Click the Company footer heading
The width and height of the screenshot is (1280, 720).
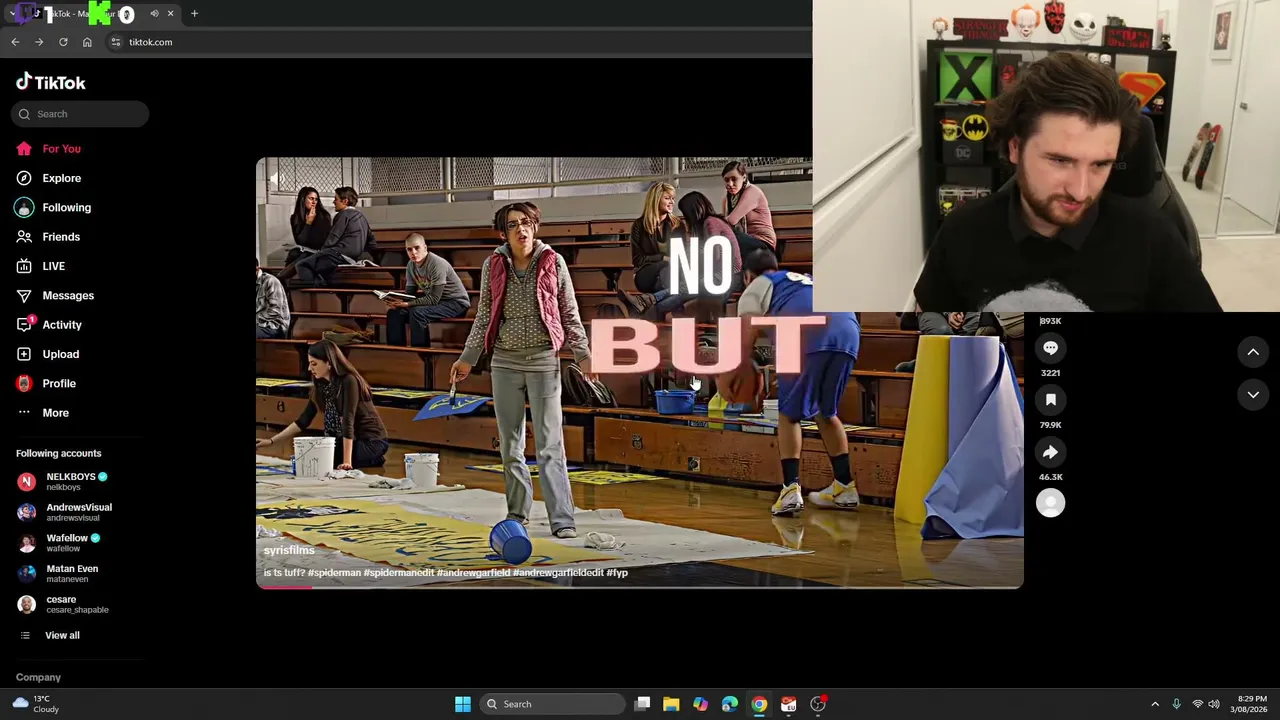tap(38, 678)
